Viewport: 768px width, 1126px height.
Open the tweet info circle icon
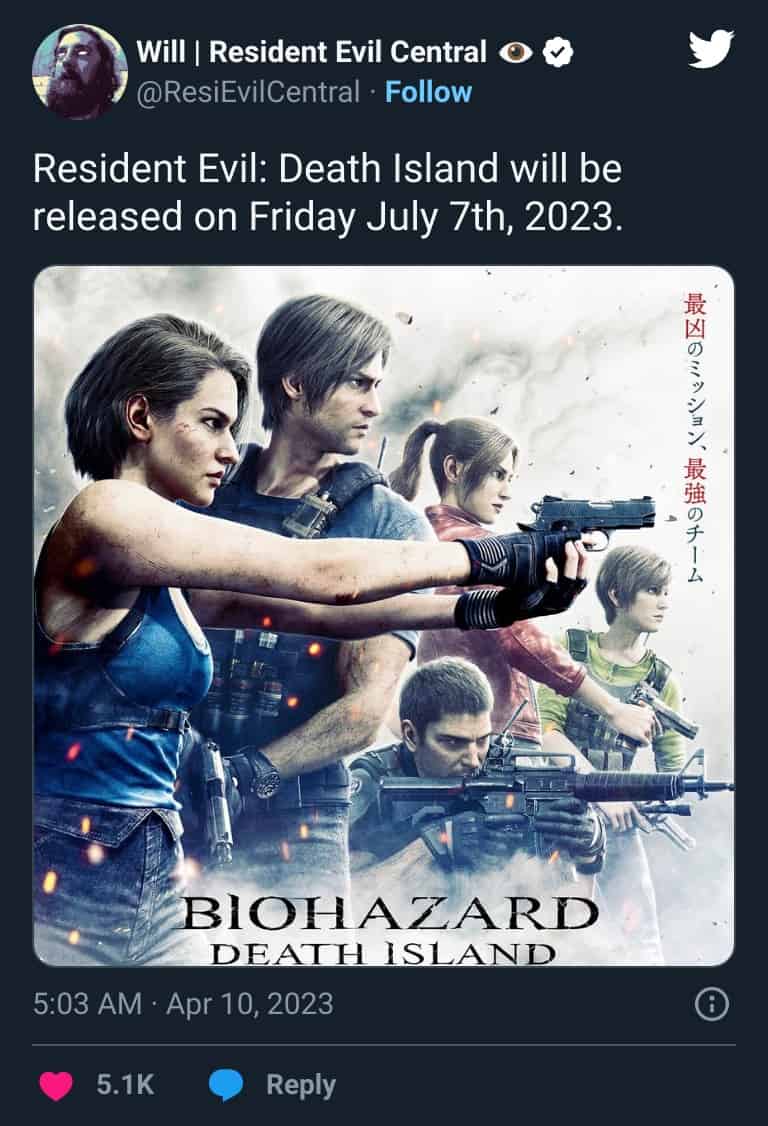click(x=711, y=1004)
